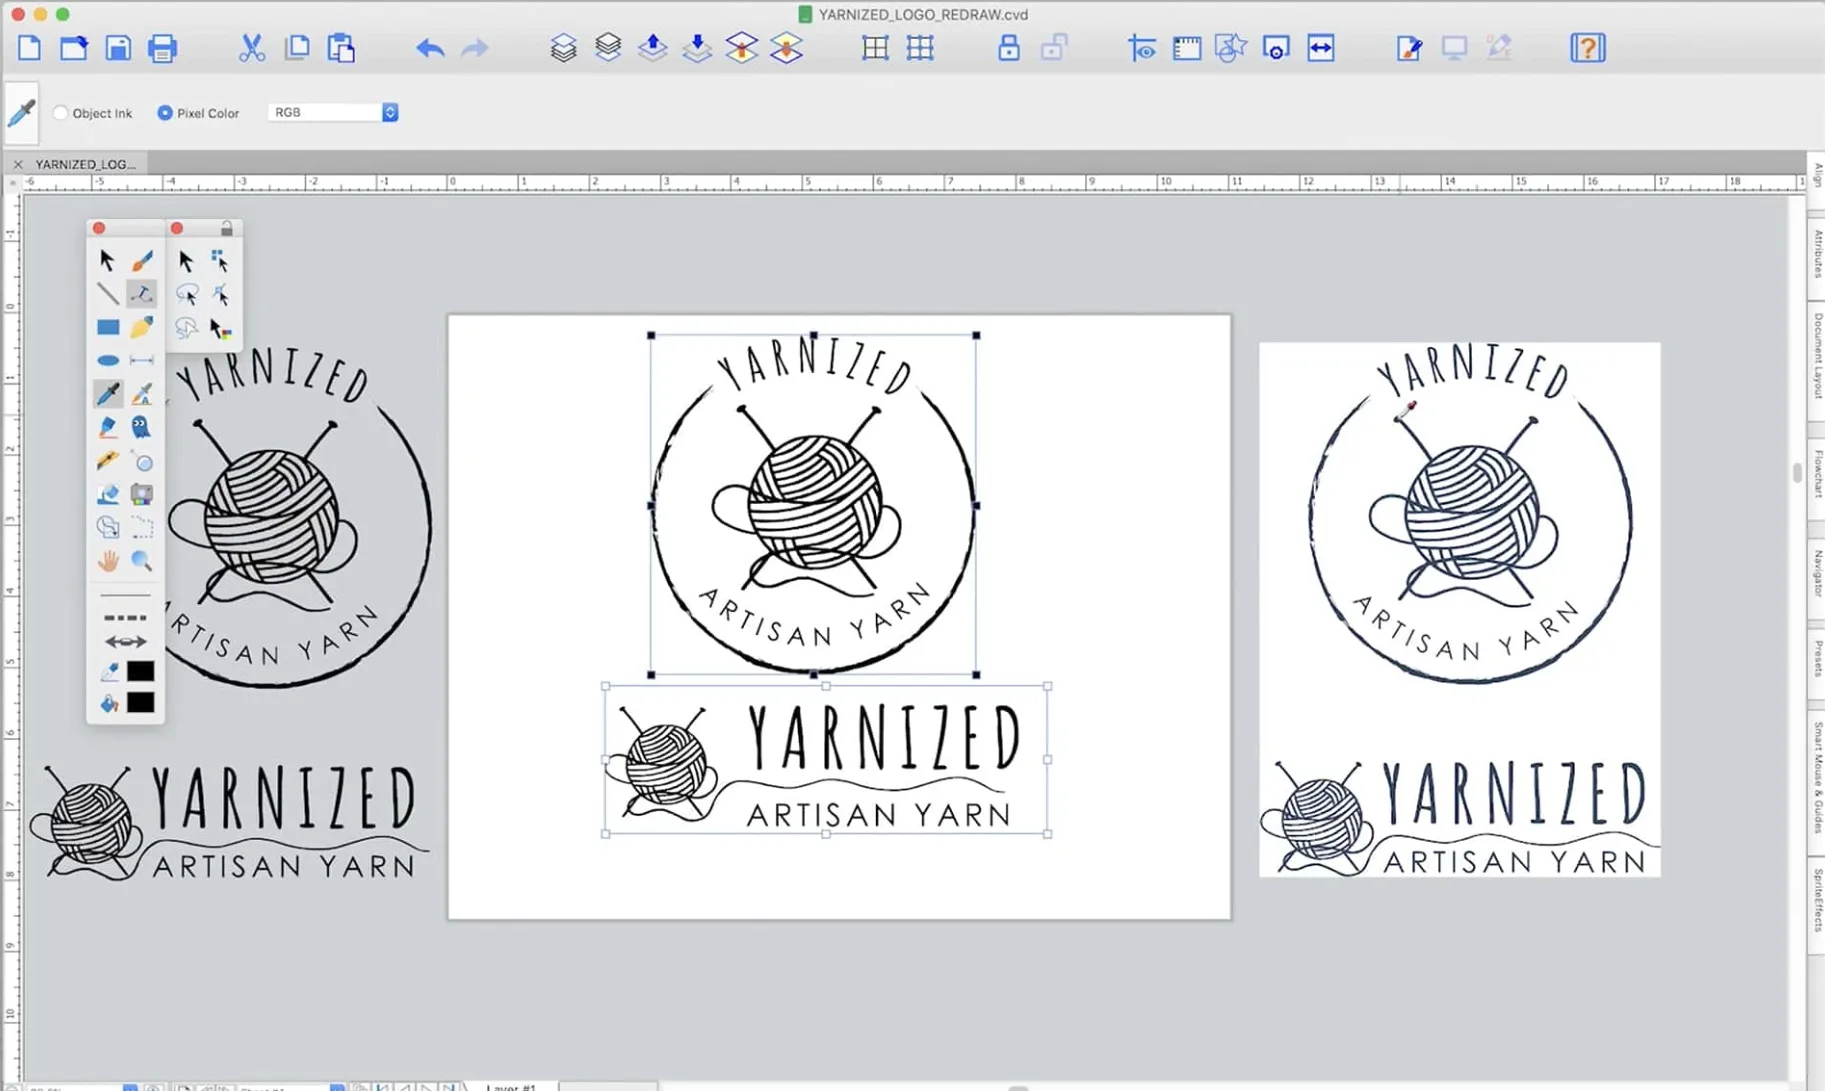
Task: Select the Object Ink radio button
Action: coord(92,113)
